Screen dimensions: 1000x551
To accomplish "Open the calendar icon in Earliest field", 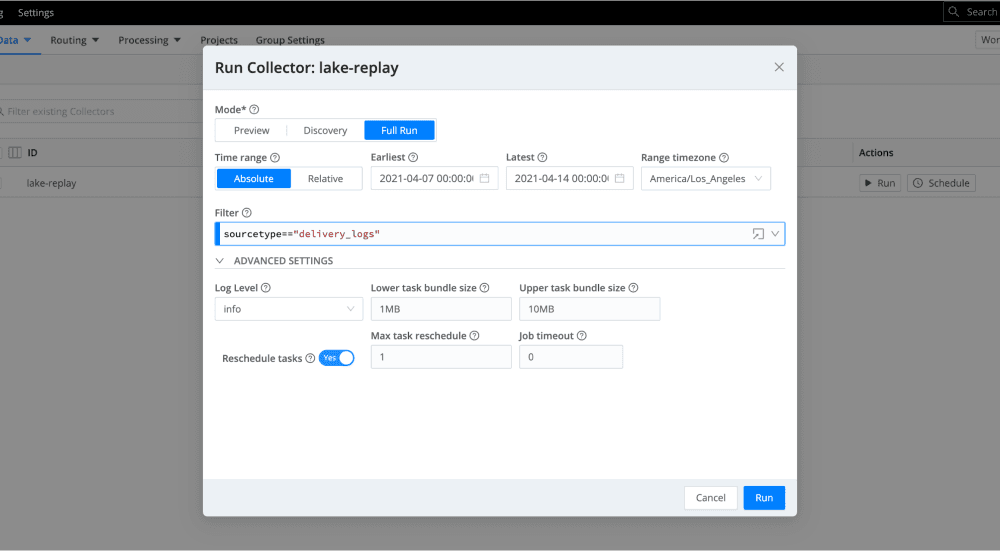I will [484, 179].
